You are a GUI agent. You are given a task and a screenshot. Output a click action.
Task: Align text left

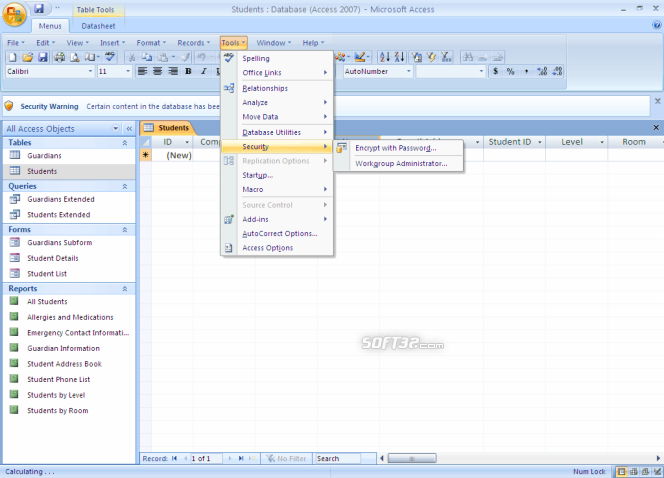(142, 71)
